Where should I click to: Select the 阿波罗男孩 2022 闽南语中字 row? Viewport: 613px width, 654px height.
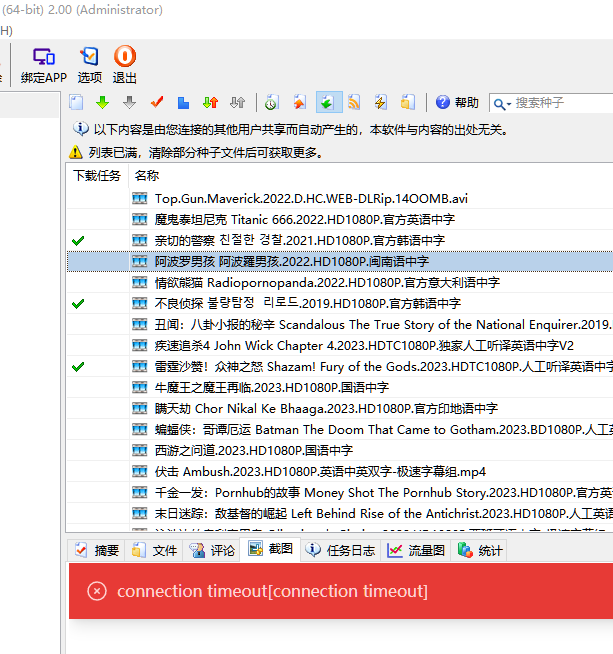coord(339,262)
